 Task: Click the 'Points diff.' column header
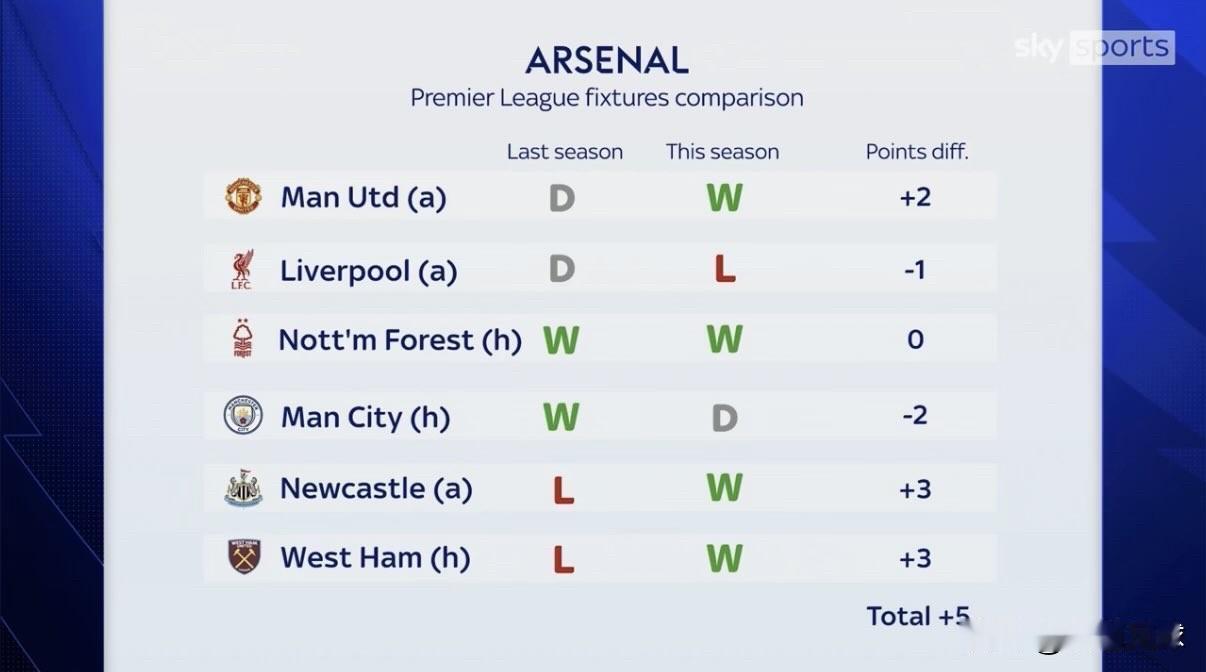[x=917, y=152]
